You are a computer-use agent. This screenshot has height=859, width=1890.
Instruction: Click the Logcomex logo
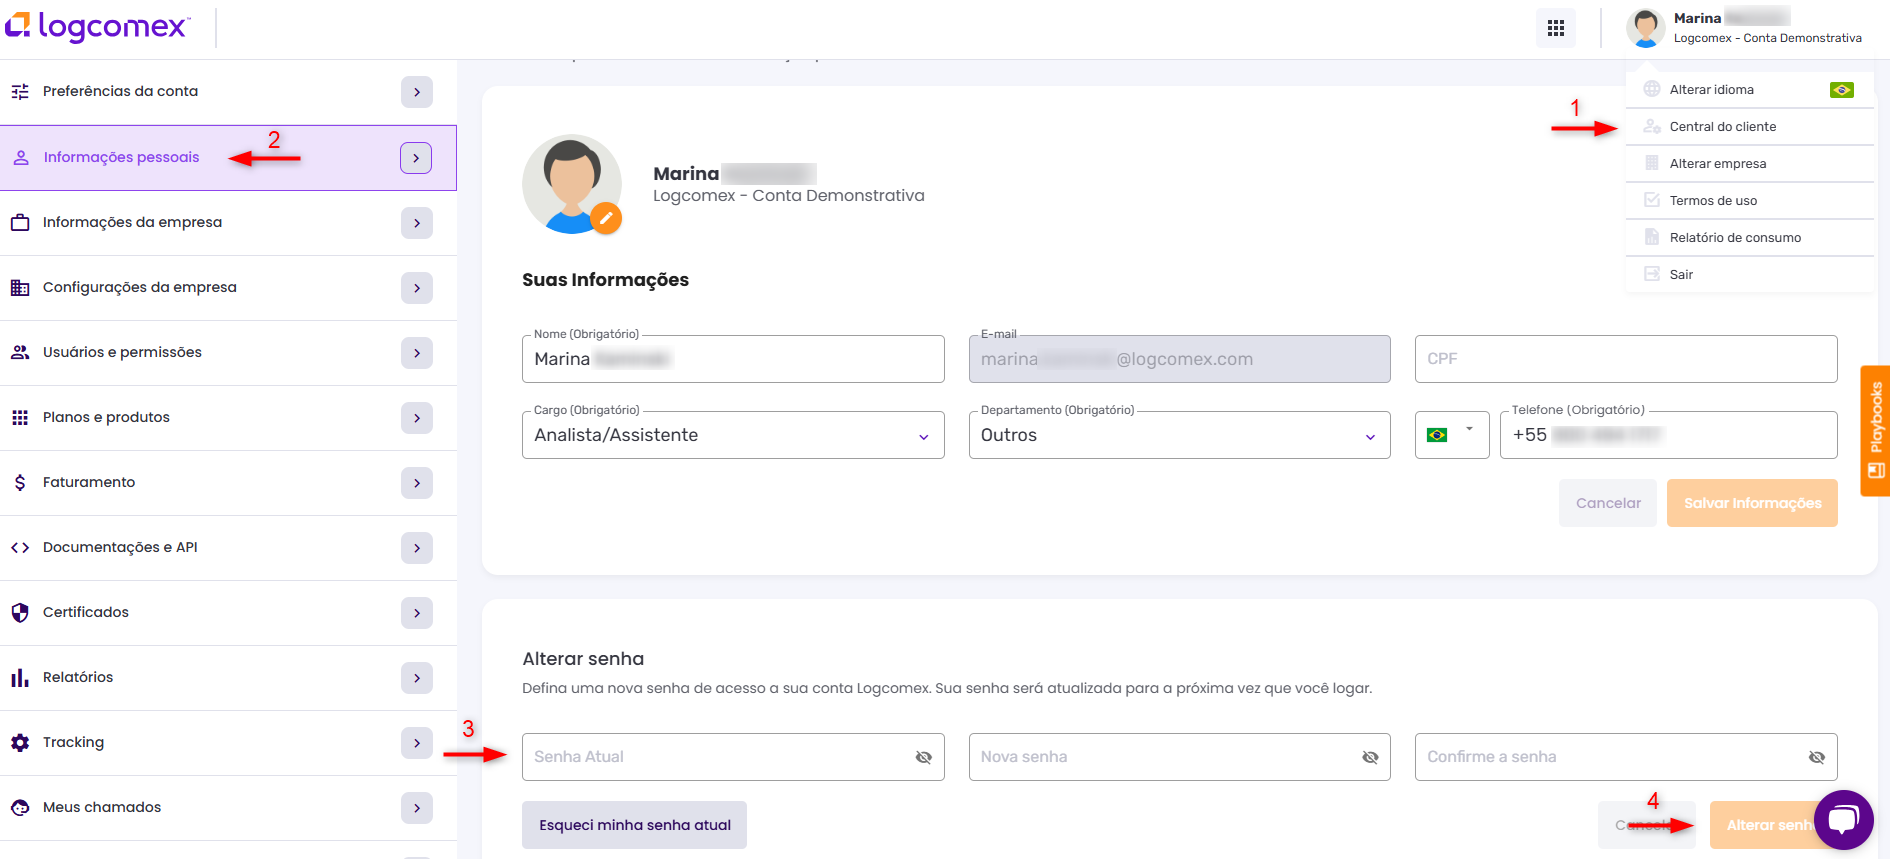[x=98, y=27]
